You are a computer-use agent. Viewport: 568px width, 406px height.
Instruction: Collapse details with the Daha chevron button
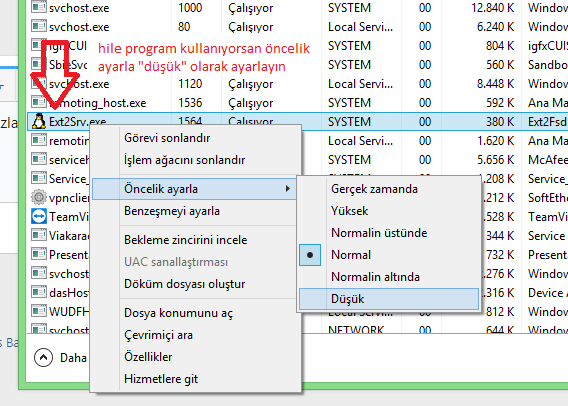(x=43, y=357)
